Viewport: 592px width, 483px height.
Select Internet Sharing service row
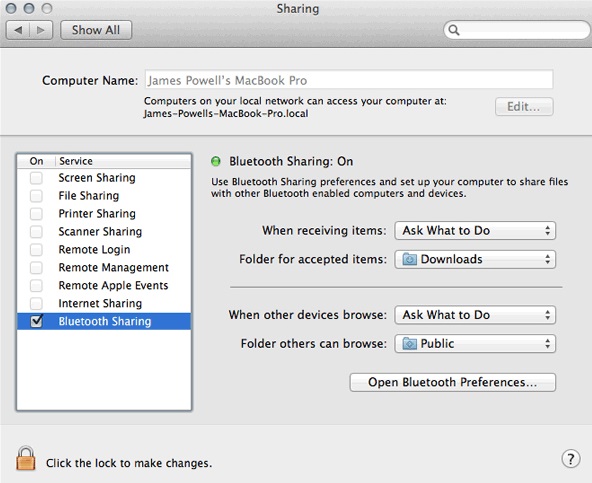tap(104, 303)
